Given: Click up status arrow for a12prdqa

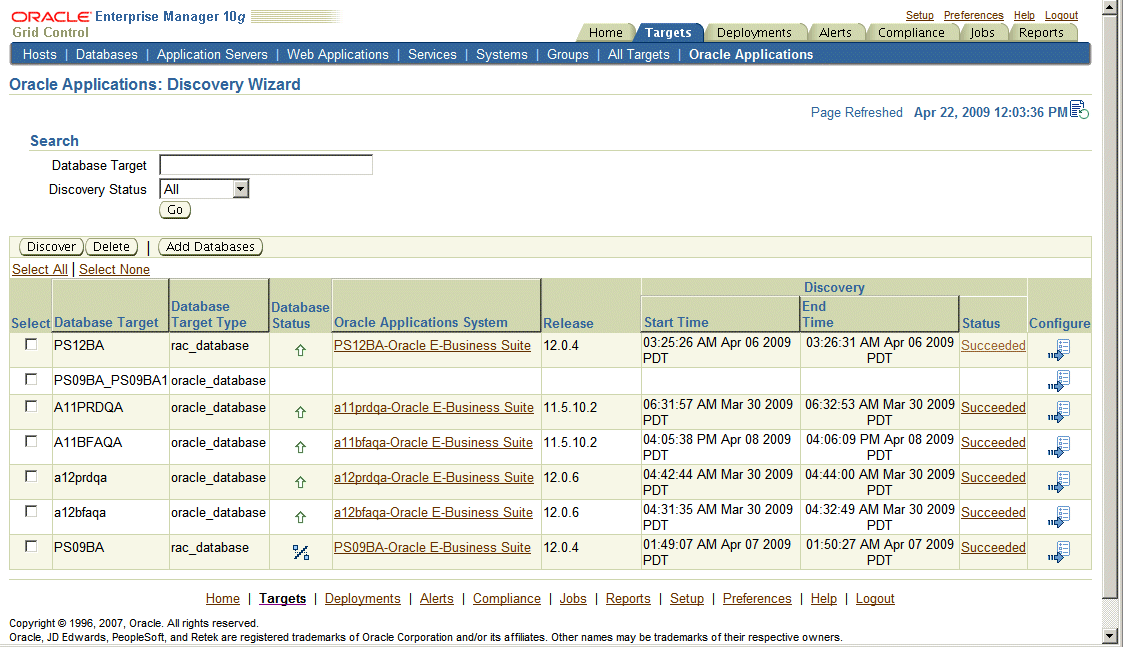Looking at the screenshot, I should point(301,482).
